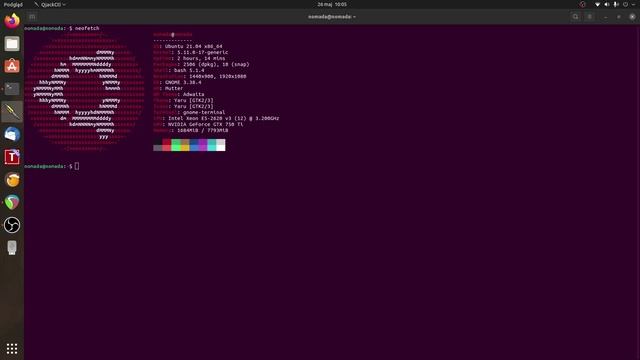The width and height of the screenshot is (640, 360).
Task: Click the volume icon in top bar
Action: [607, 4]
